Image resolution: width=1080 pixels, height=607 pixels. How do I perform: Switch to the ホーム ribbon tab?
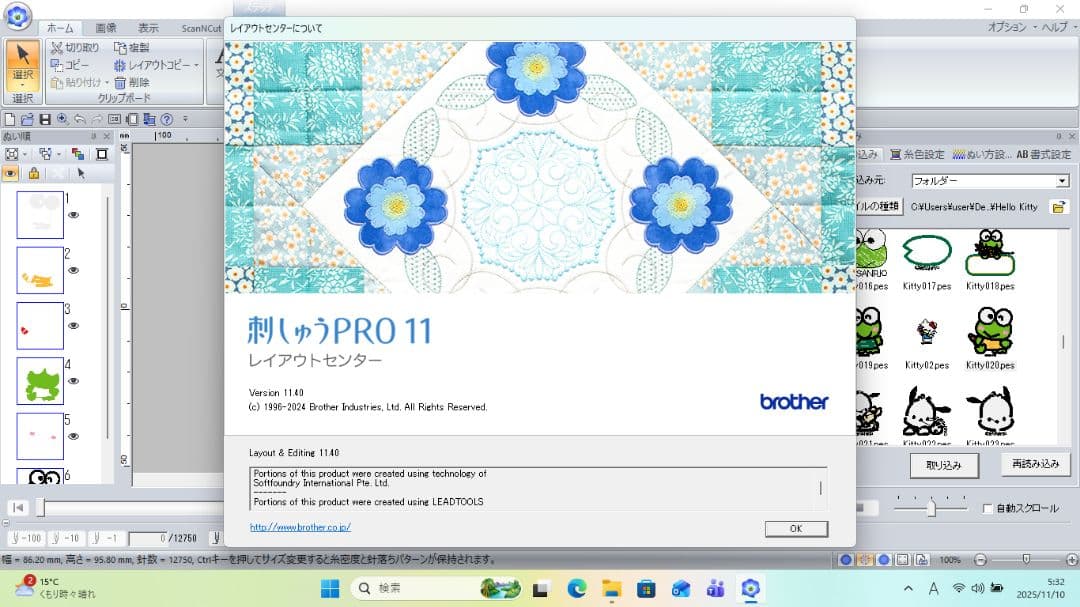click(60, 28)
